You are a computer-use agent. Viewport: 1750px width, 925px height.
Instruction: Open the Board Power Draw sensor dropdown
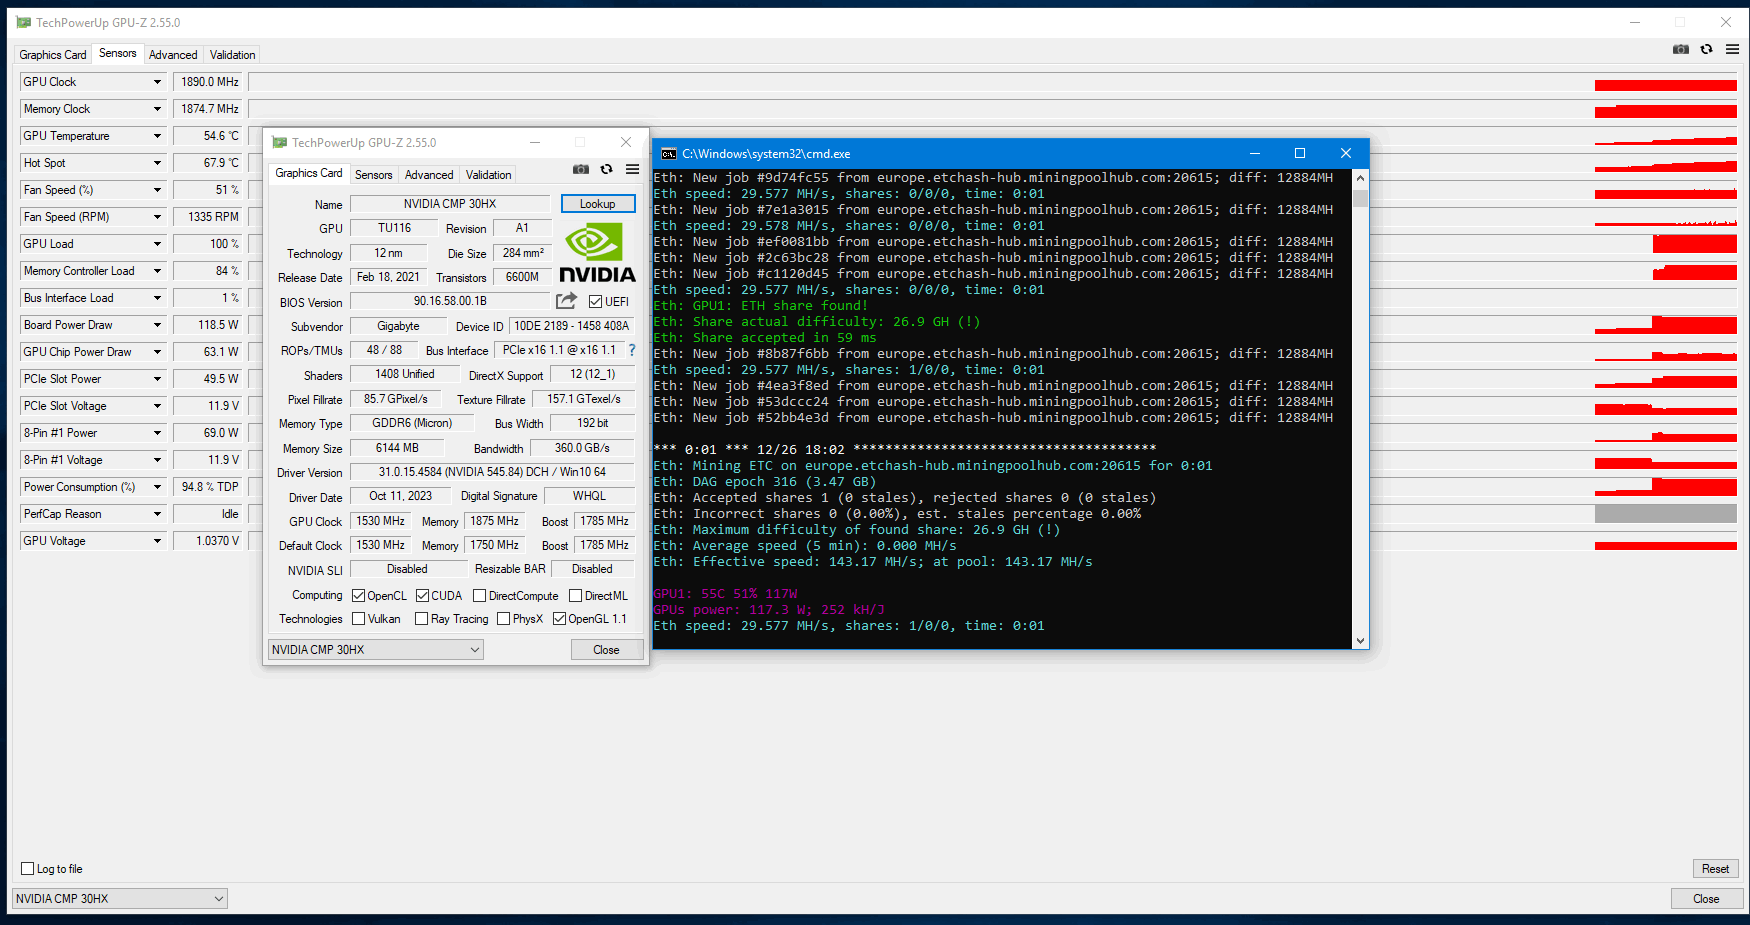pos(157,325)
